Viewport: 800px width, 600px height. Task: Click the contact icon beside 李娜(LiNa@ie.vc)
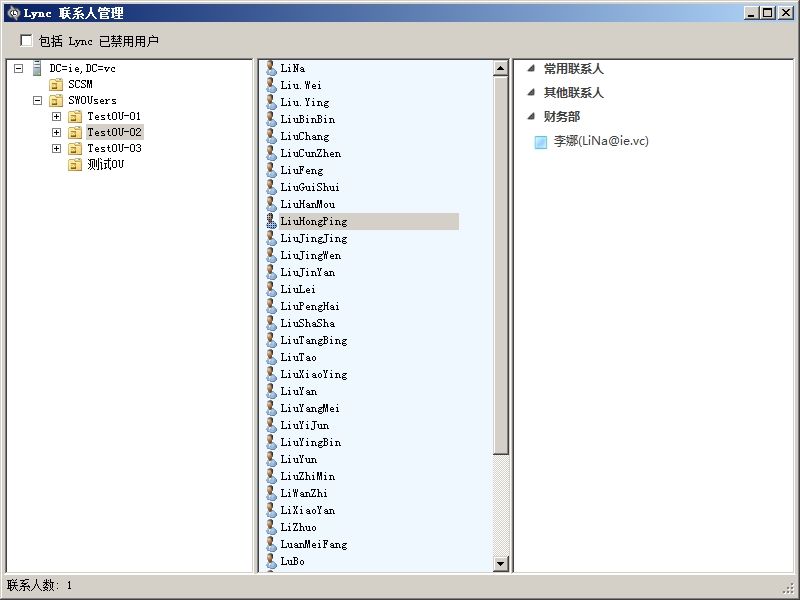(541, 142)
